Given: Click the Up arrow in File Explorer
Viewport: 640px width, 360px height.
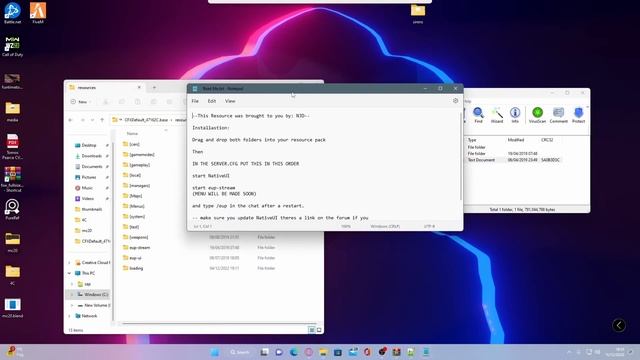Looking at the screenshot, I should [102, 120].
